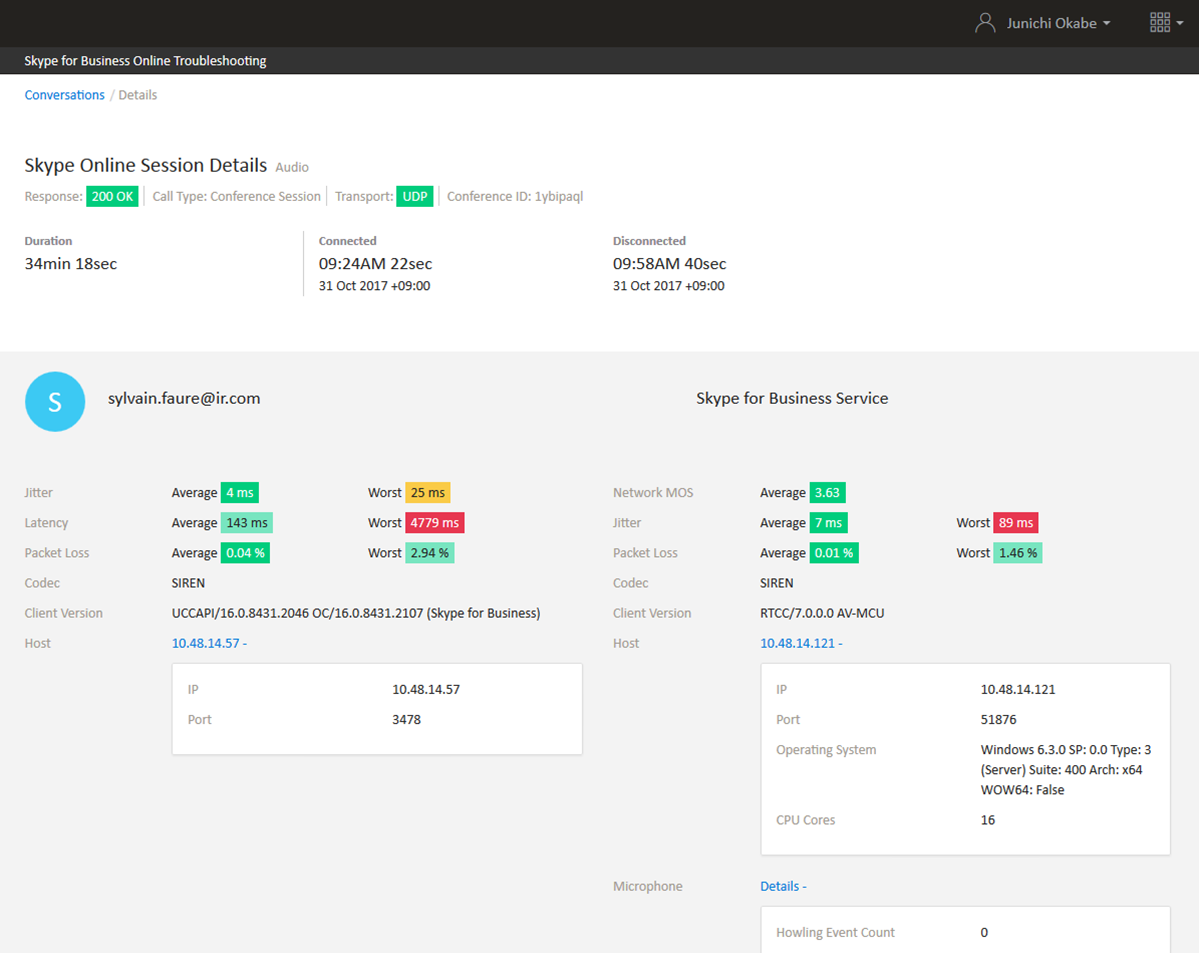The image size is (1199, 953).
Task: Click the CPU Cores value 16
Action: [988, 820]
